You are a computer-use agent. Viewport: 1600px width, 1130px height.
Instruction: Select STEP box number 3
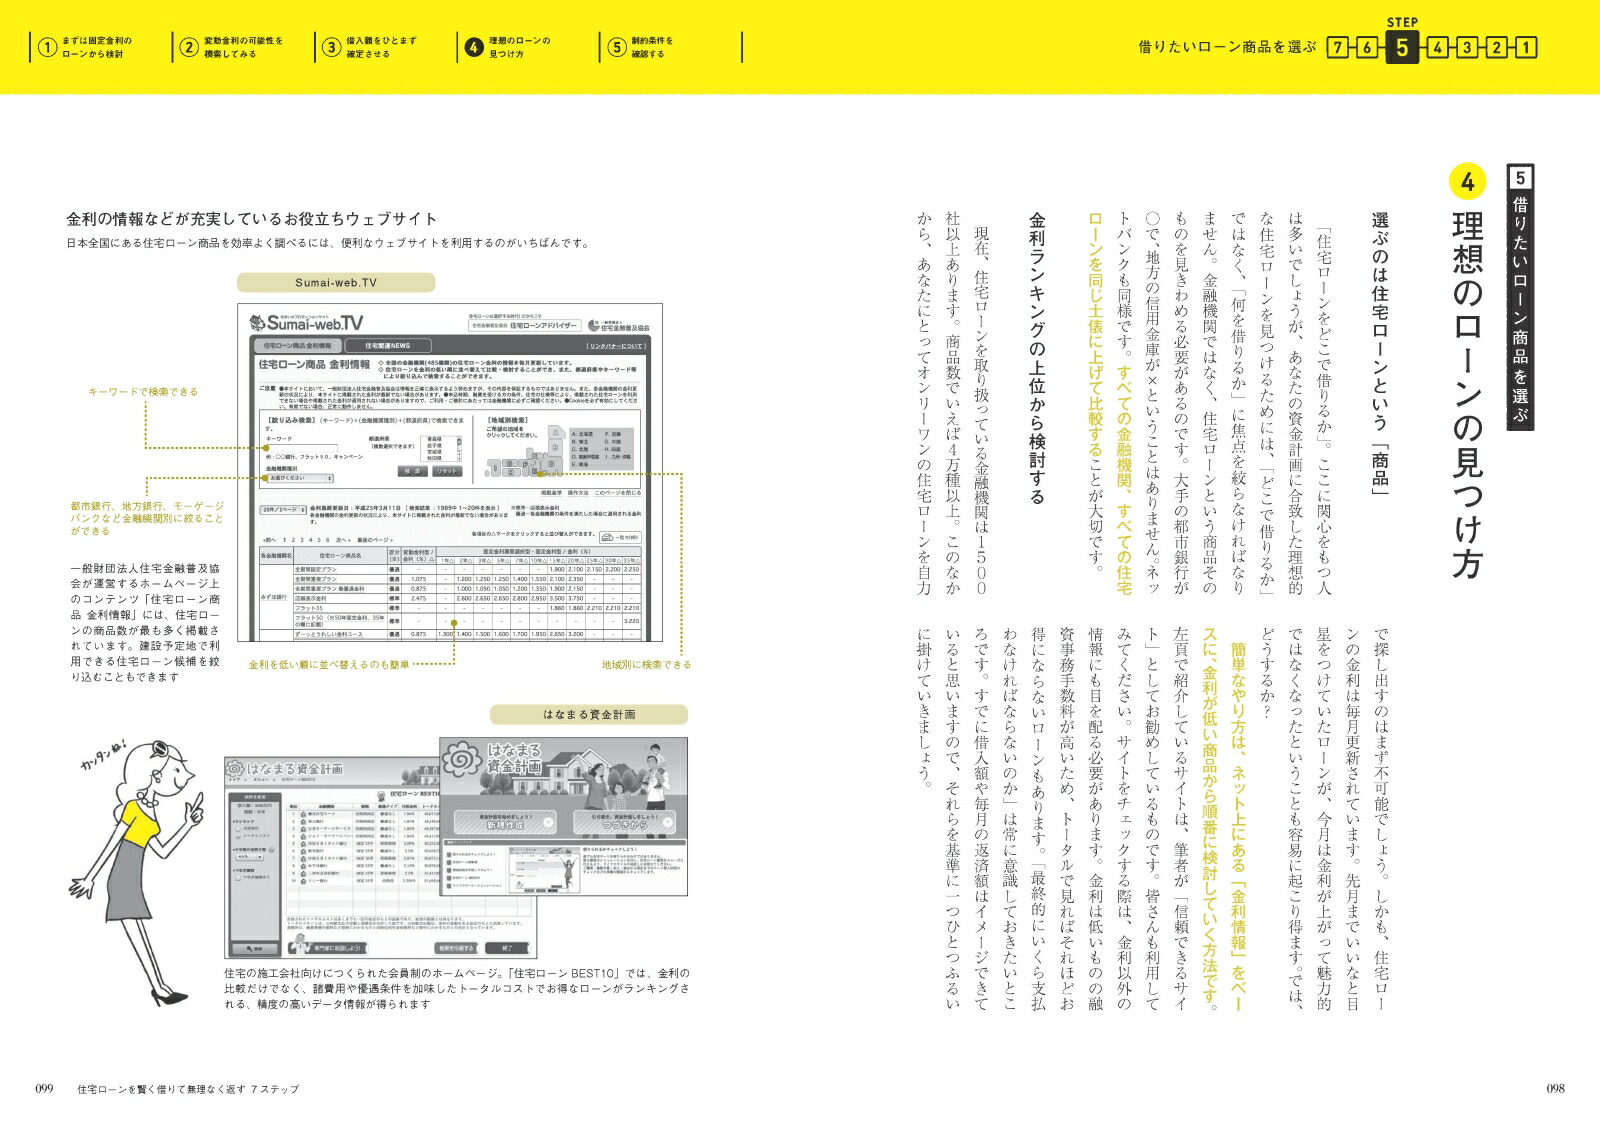point(1466,47)
